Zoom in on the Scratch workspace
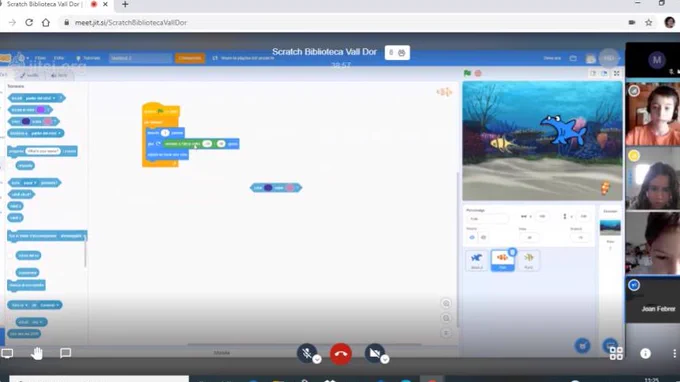This screenshot has height=382, width=680. pyautogui.click(x=446, y=304)
